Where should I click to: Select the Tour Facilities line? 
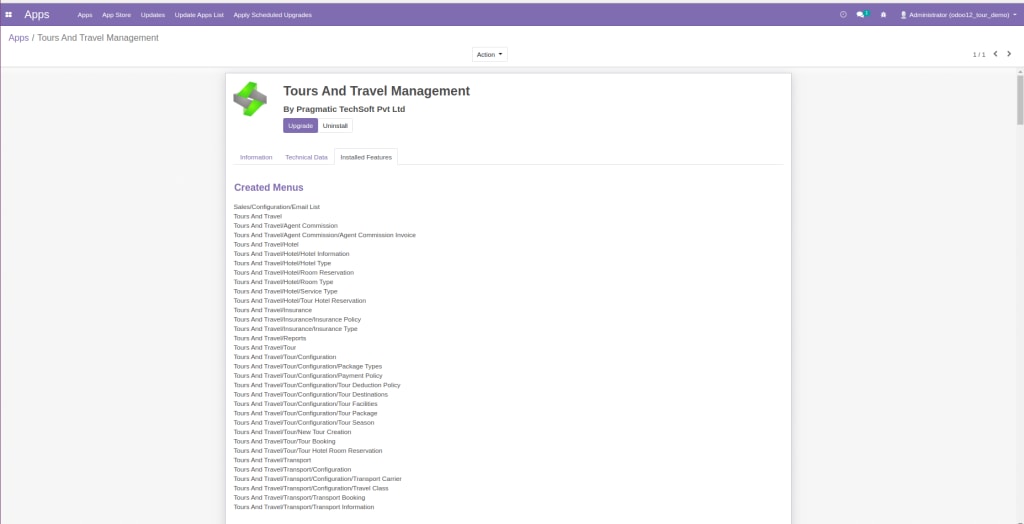(306, 404)
